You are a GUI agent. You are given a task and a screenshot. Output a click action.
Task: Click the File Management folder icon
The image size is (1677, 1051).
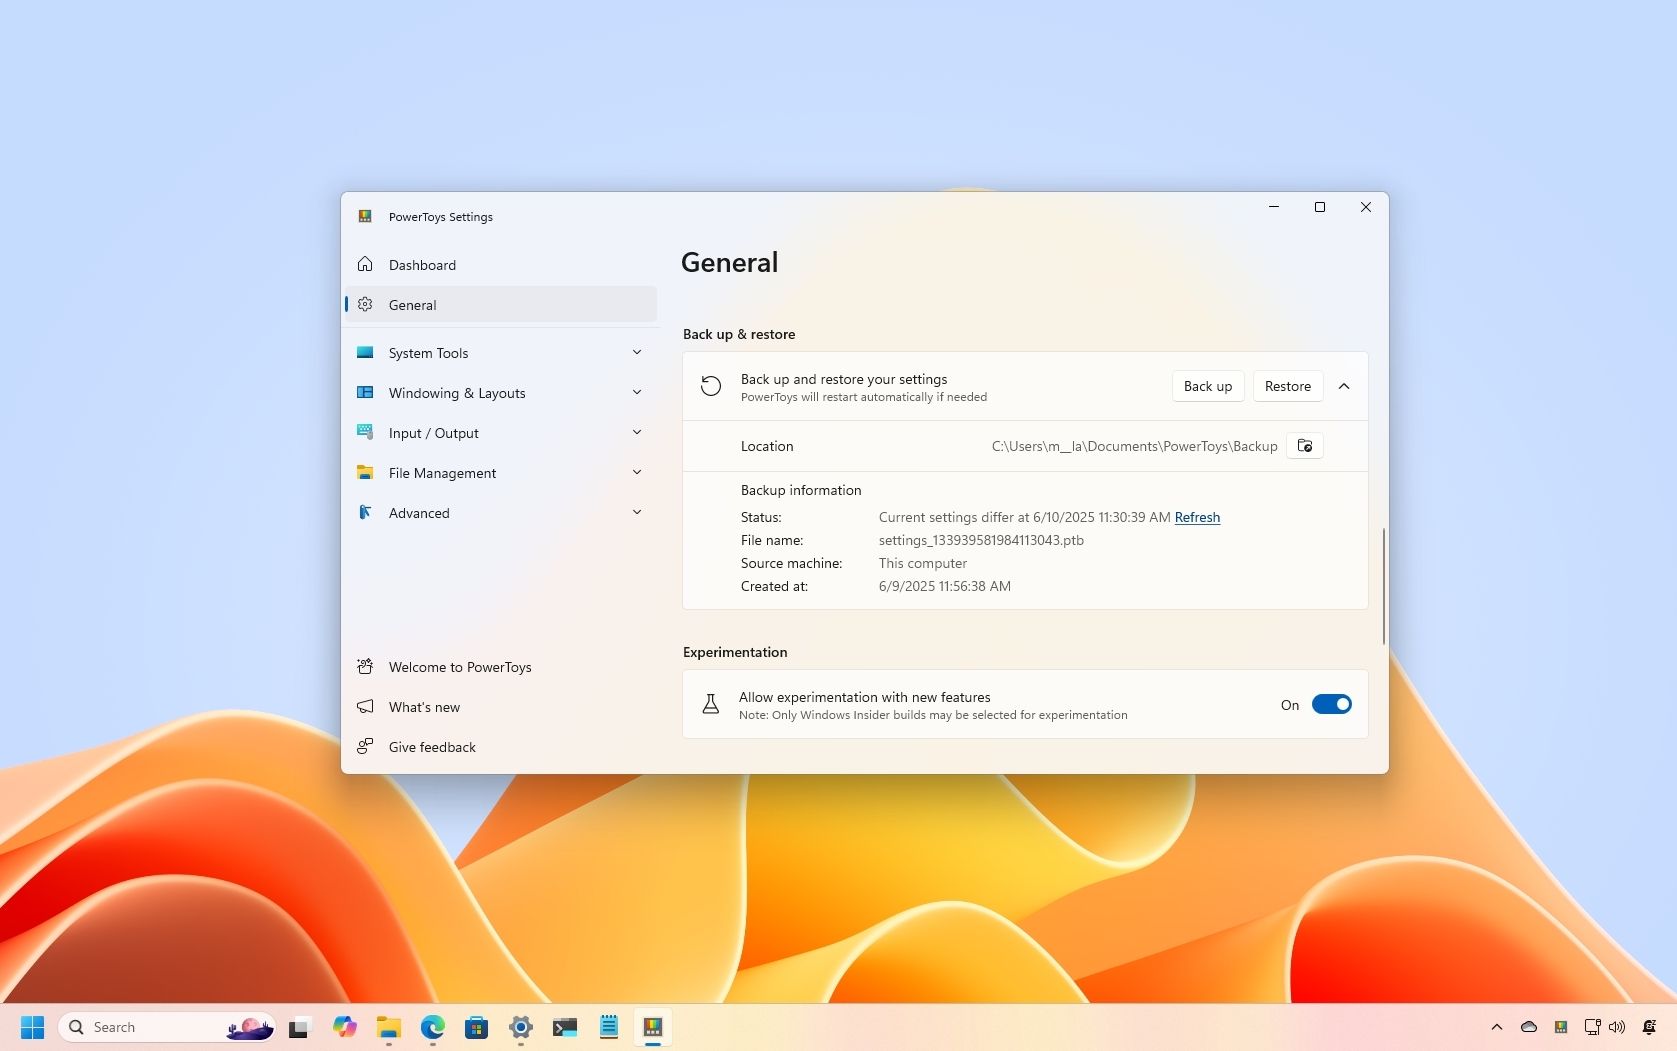click(x=365, y=473)
